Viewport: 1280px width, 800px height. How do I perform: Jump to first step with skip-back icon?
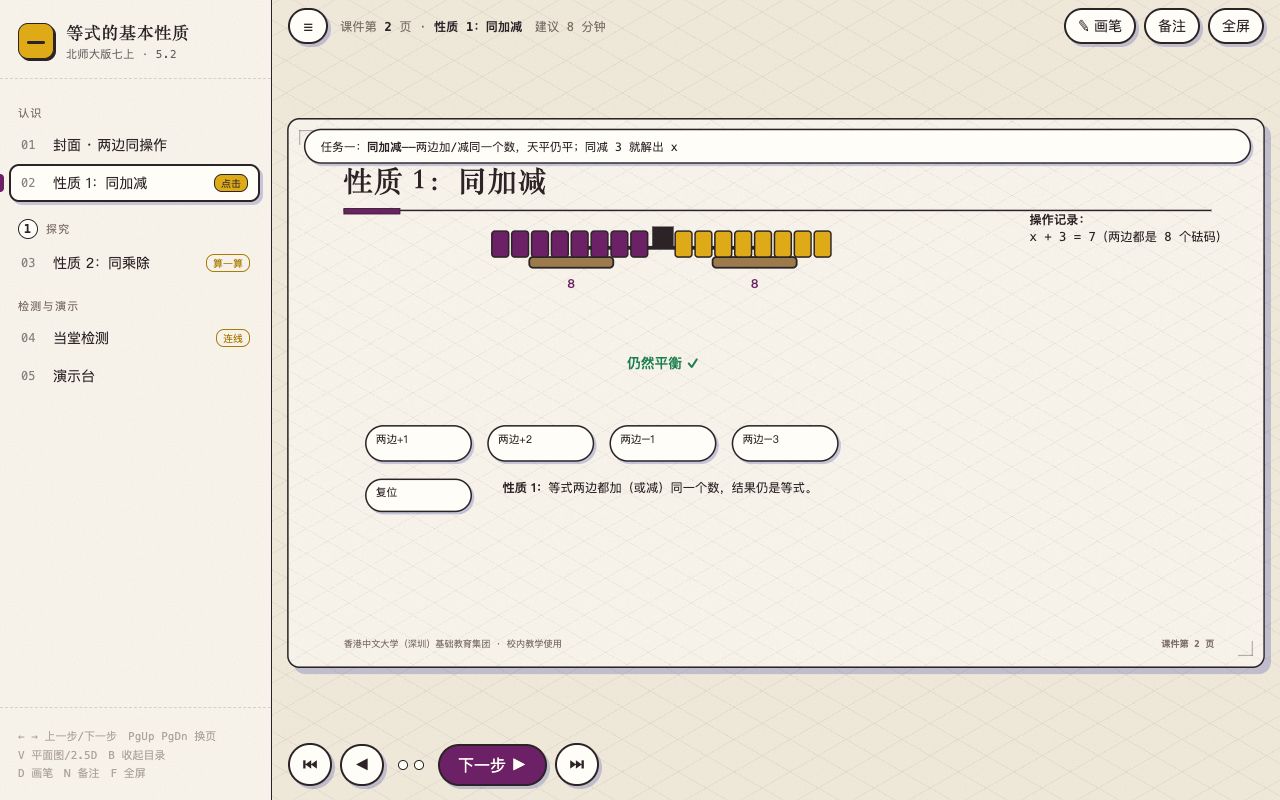coord(310,765)
